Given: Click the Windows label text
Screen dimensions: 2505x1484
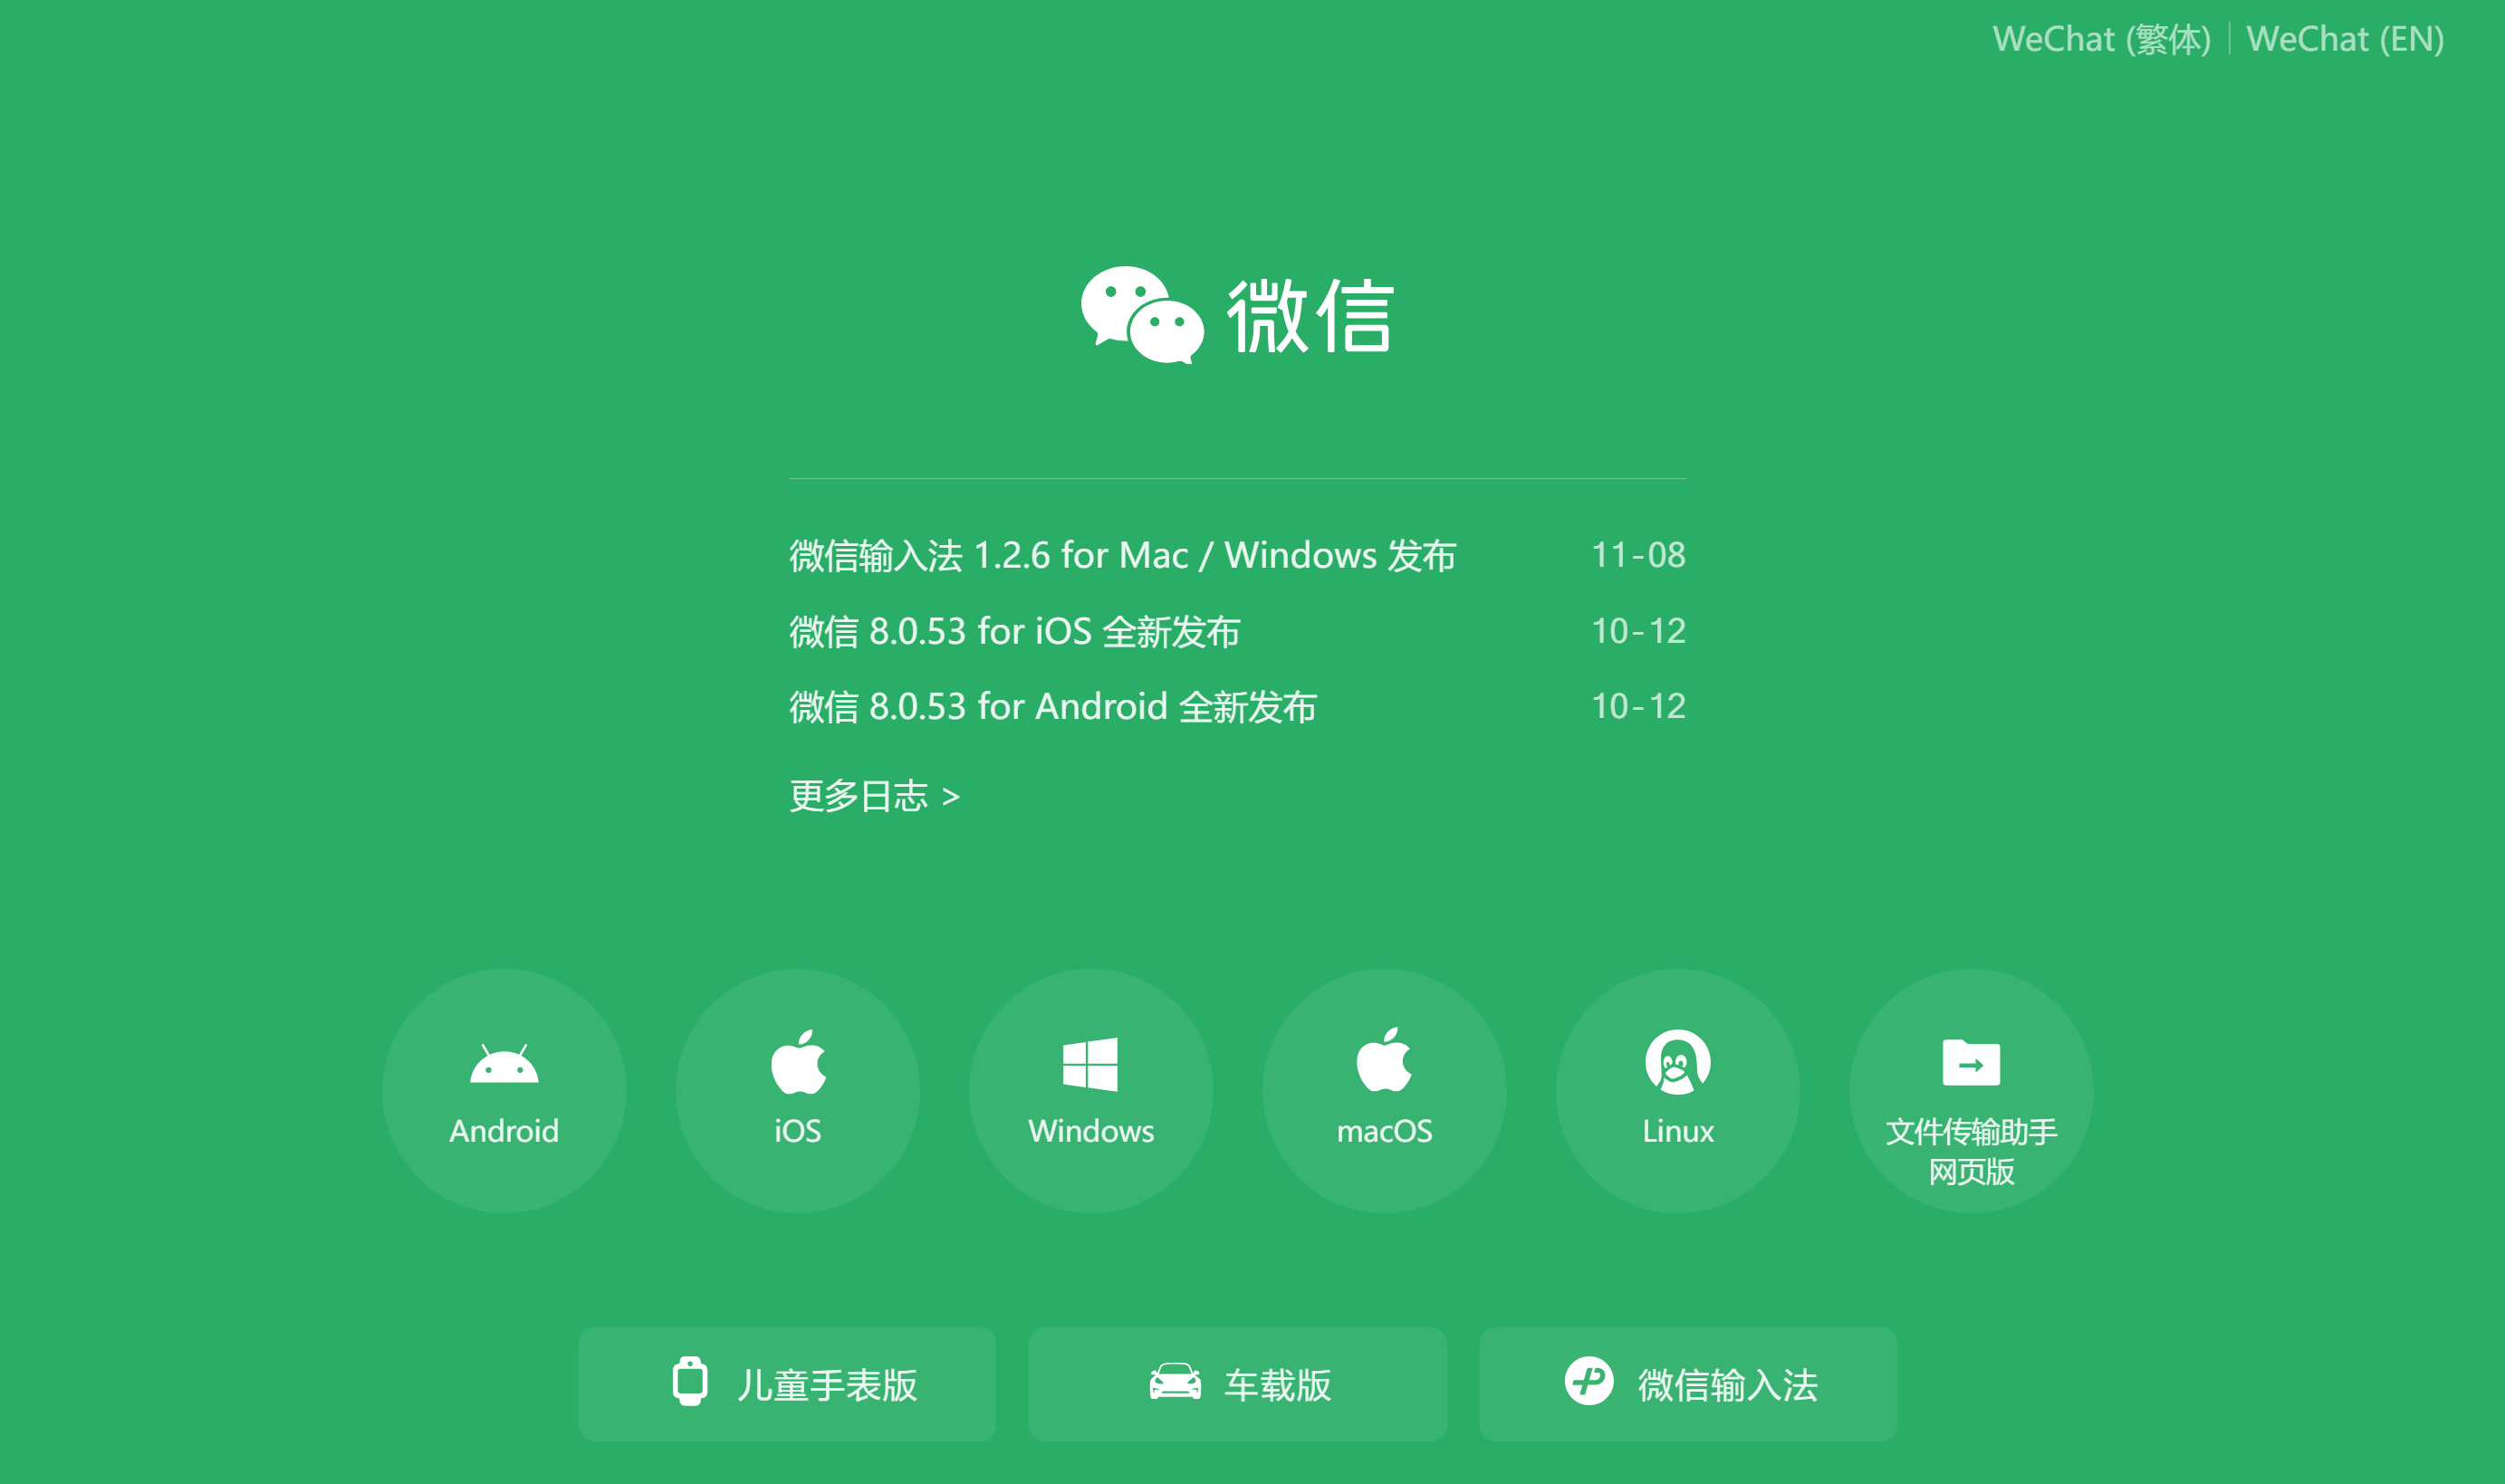Looking at the screenshot, I should coord(1090,1131).
